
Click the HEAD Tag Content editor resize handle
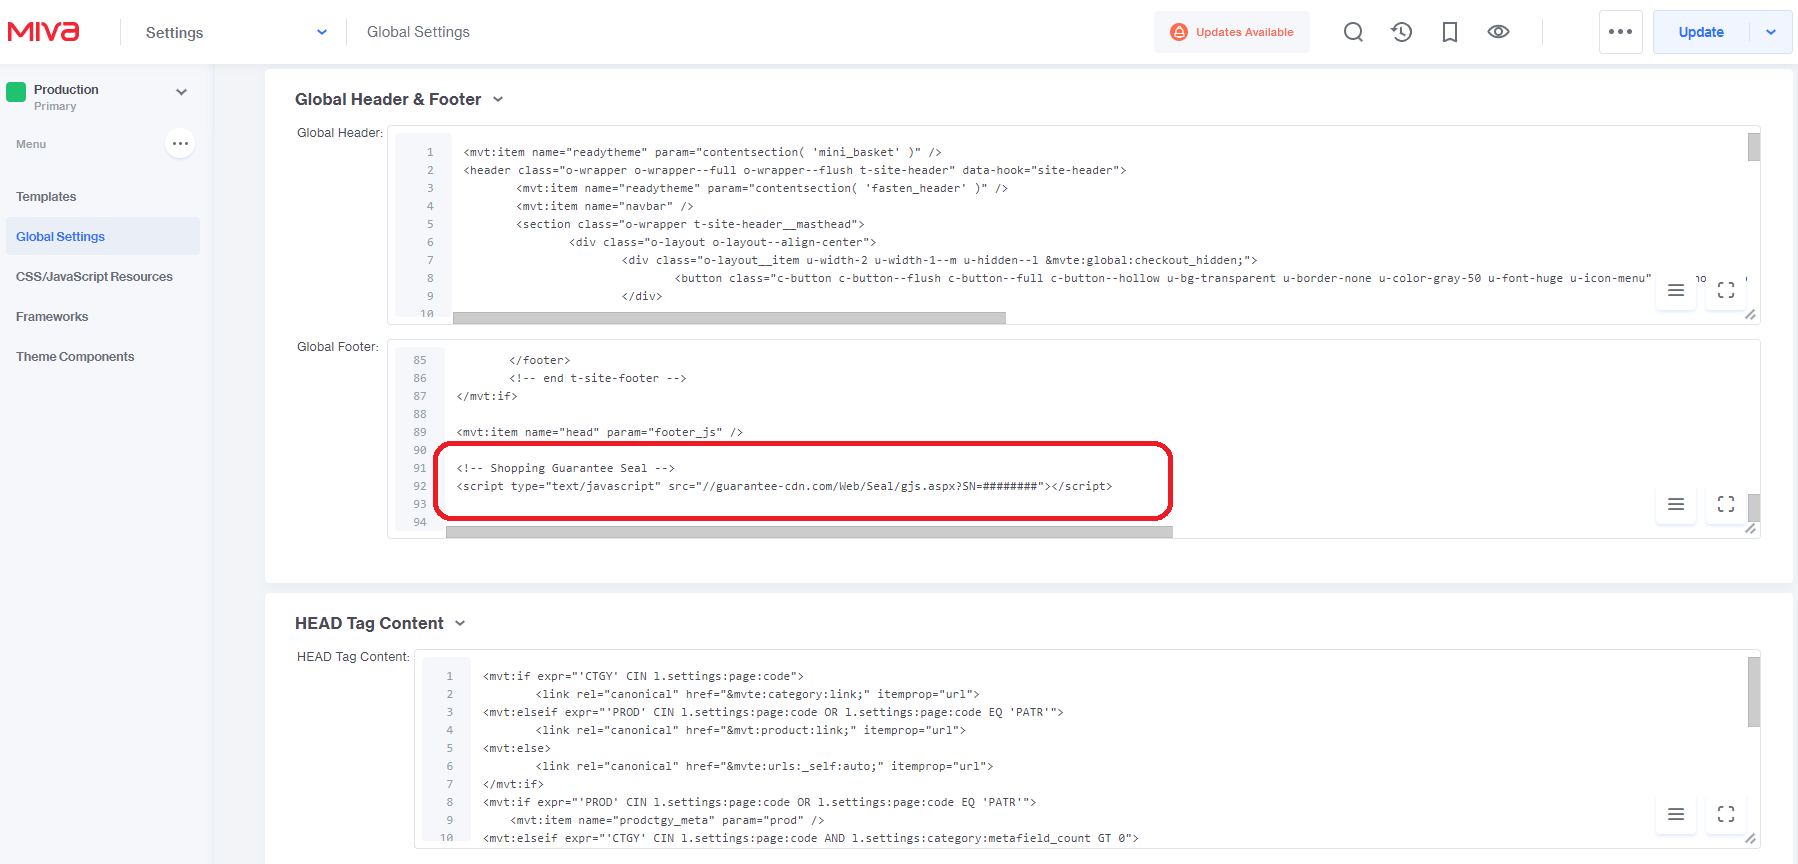[x=1750, y=839]
